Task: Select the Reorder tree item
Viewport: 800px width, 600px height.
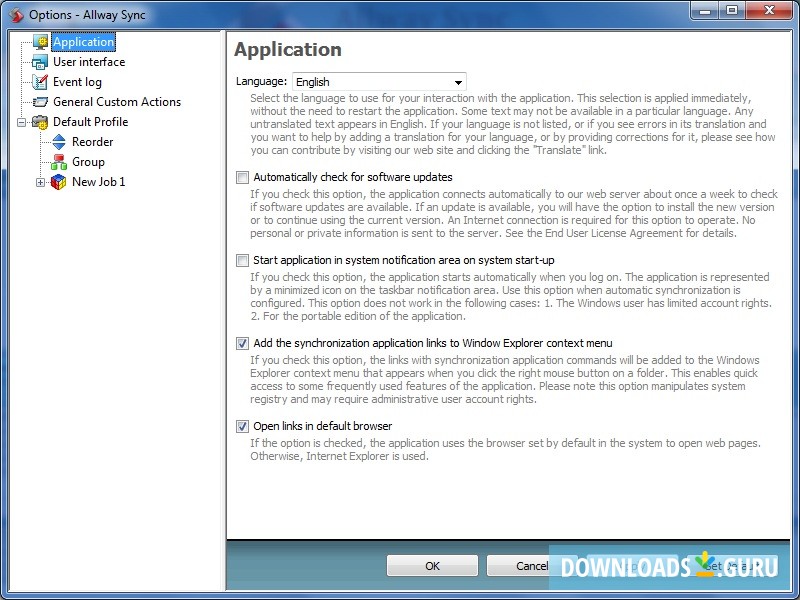Action: click(92, 142)
